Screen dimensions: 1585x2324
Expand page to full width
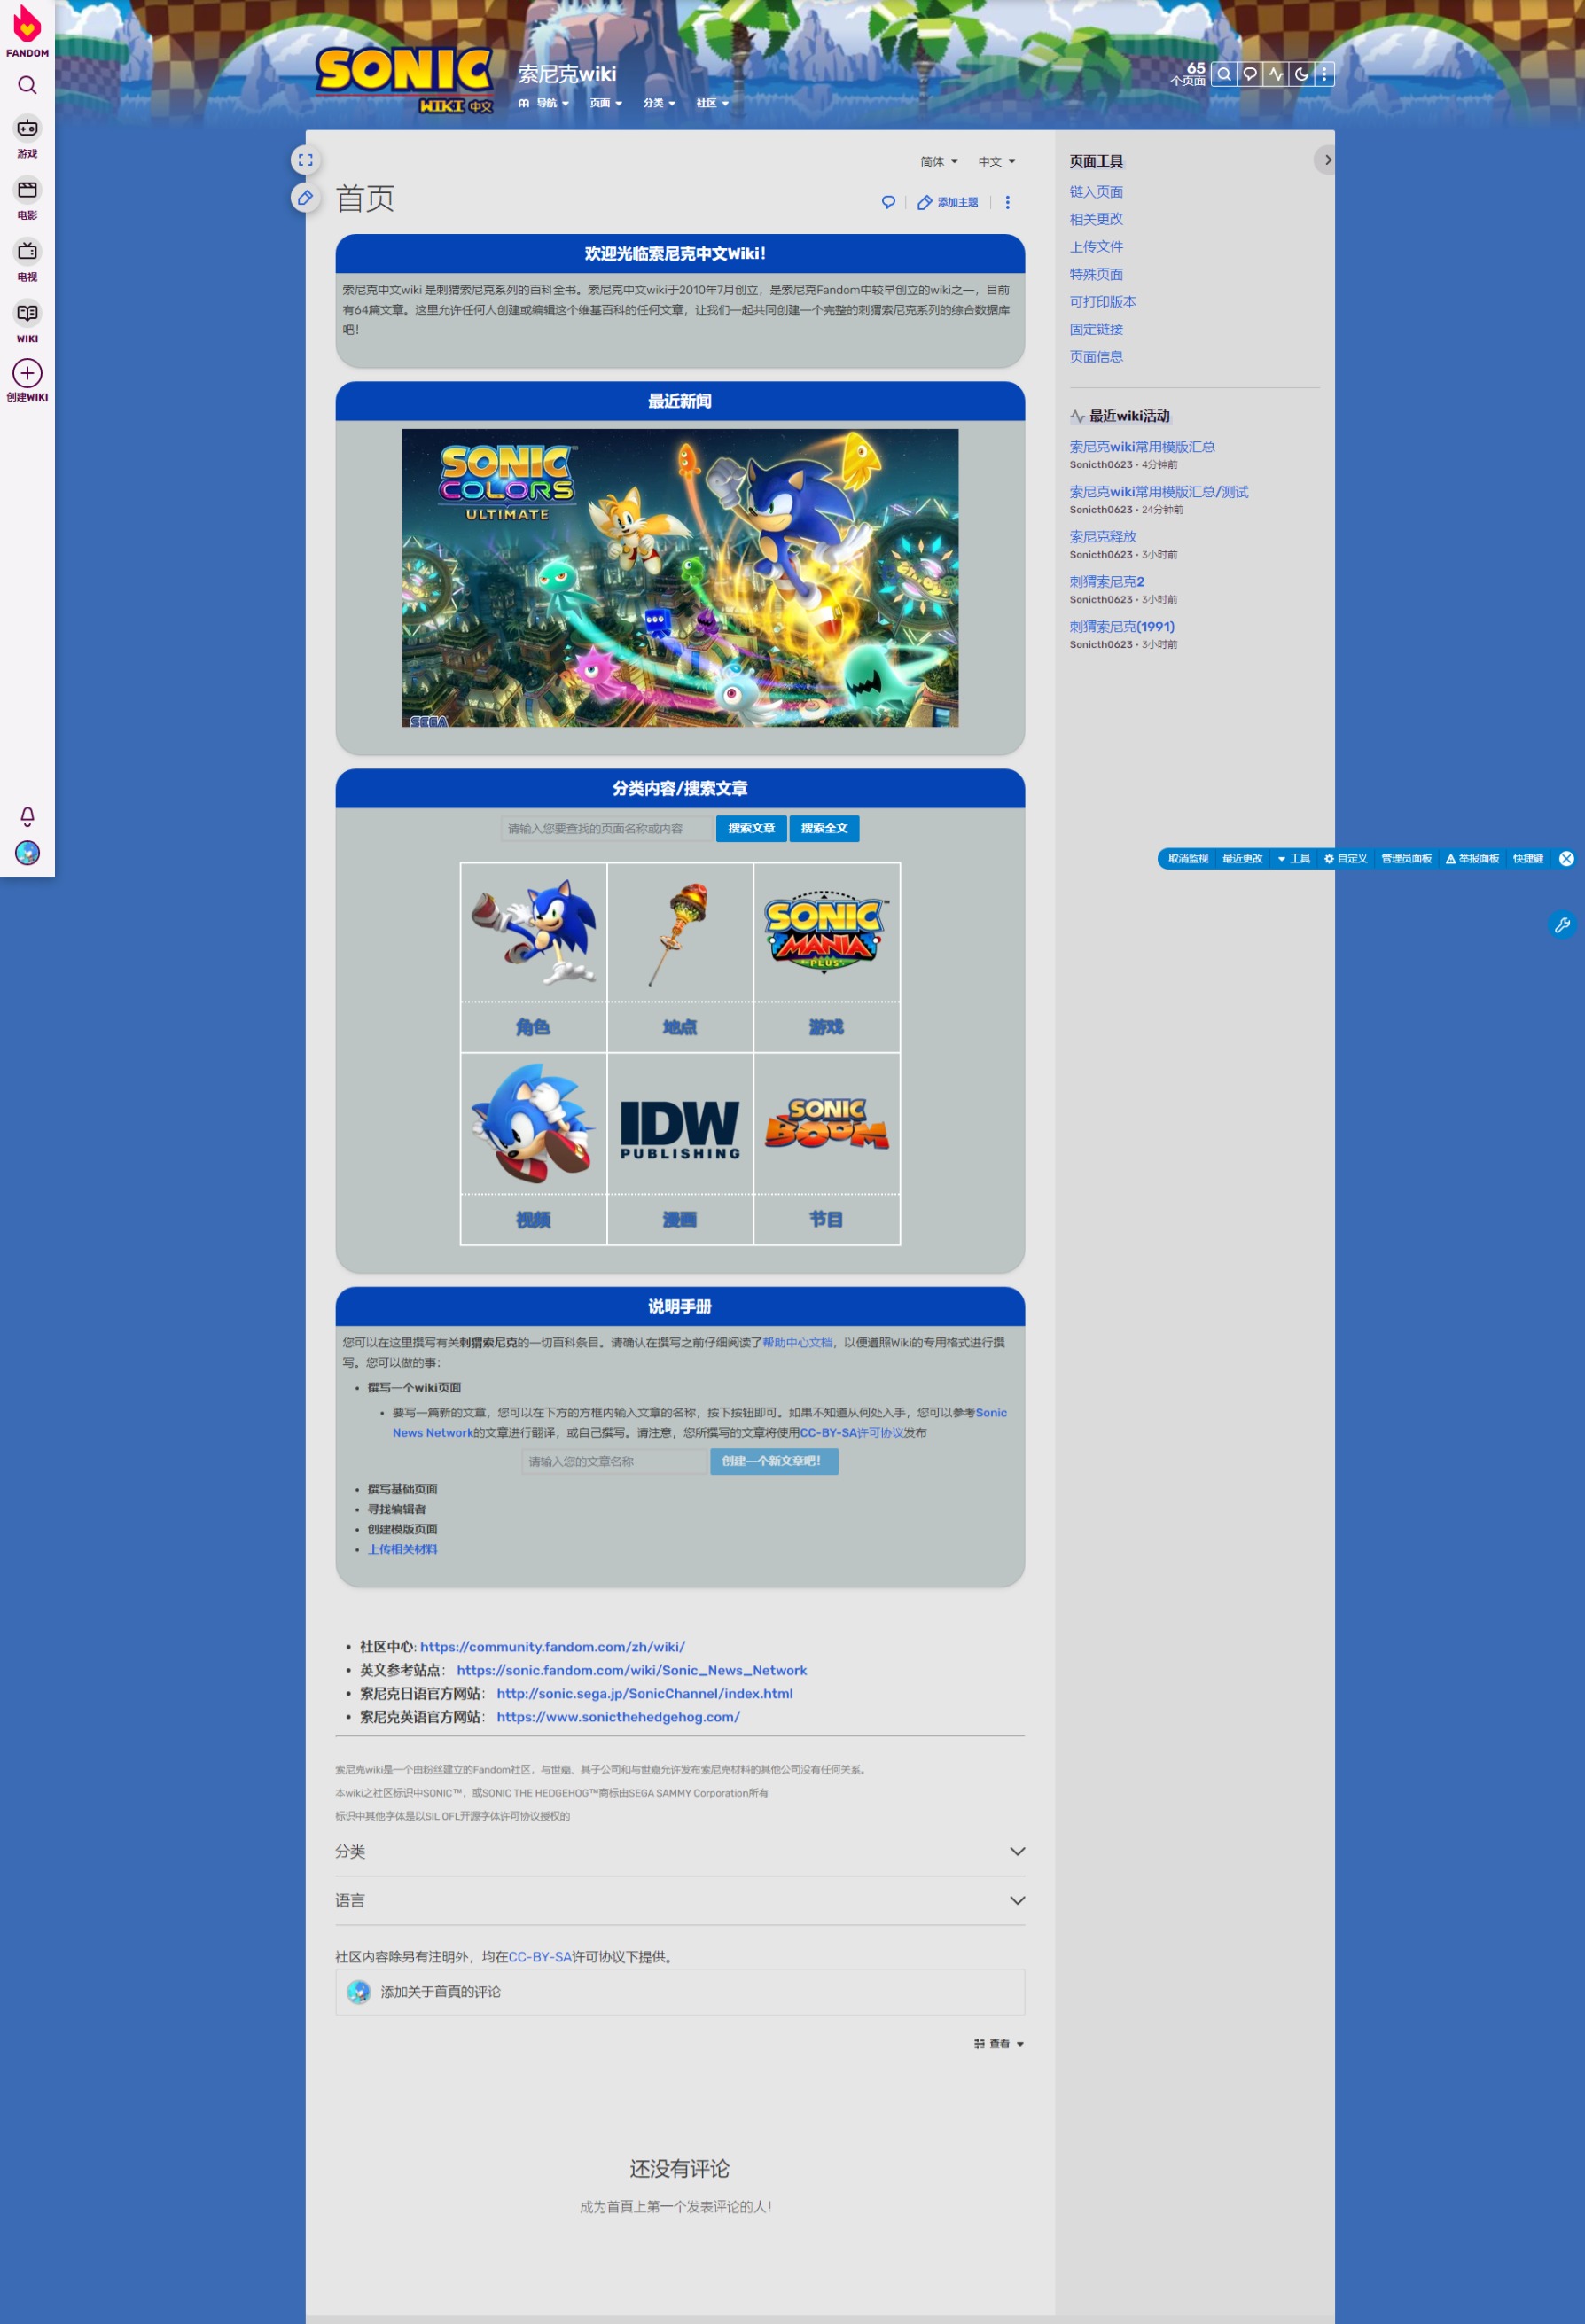click(x=305, y=160)
